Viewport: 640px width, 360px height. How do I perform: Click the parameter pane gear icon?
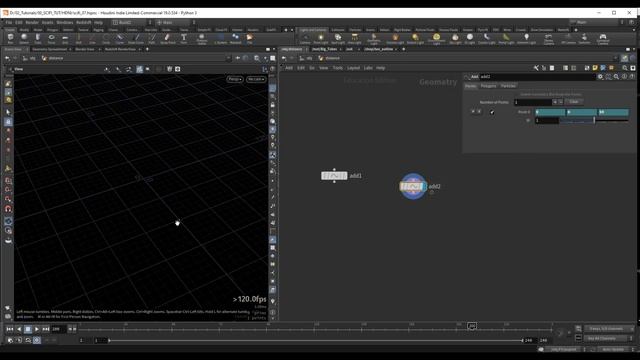tap(600, 76)
